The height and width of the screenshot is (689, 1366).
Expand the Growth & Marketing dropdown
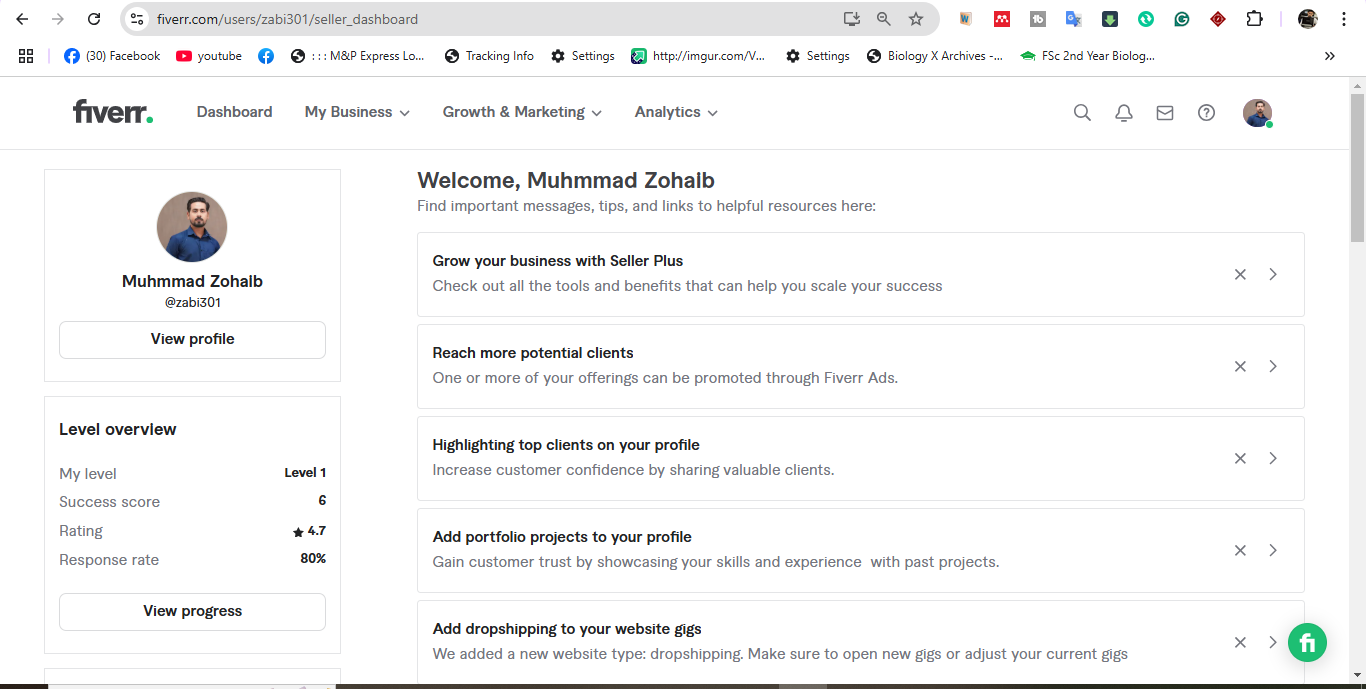pos(522,112)
